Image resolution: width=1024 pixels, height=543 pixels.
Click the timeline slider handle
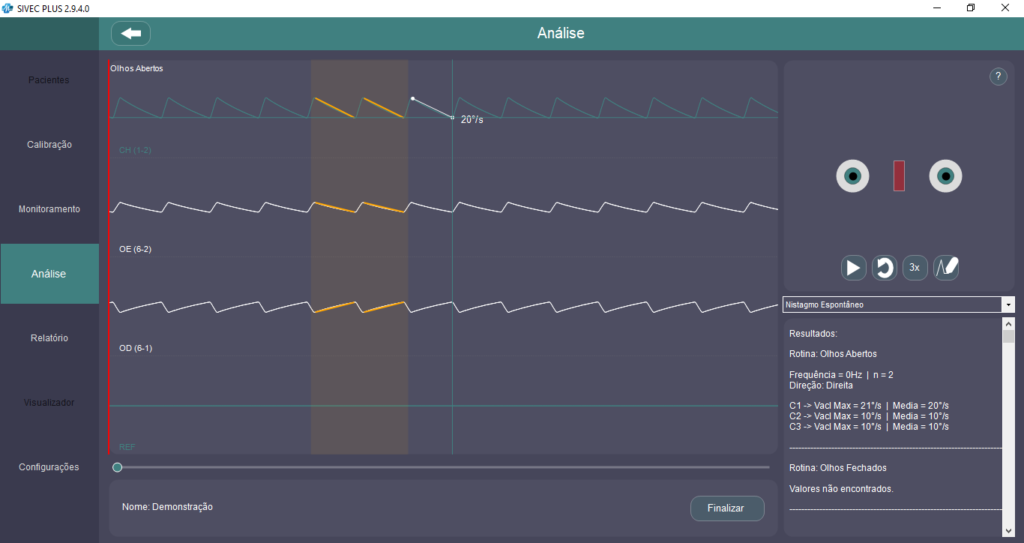pyautogui.click(x=118, y=467)
